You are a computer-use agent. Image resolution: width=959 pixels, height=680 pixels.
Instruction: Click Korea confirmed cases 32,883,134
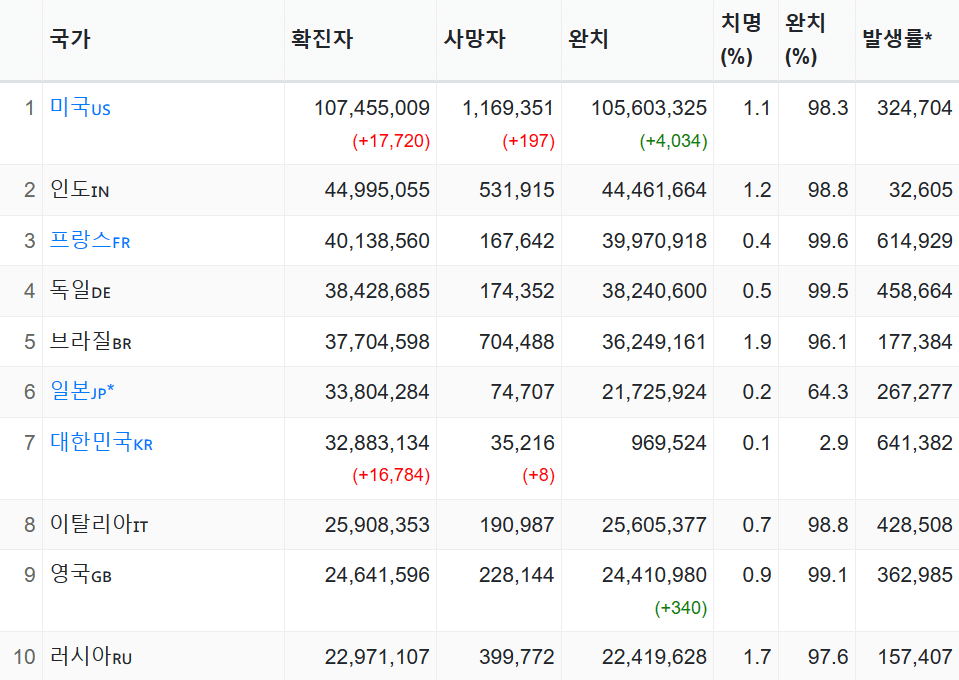[x=377, y=443]
